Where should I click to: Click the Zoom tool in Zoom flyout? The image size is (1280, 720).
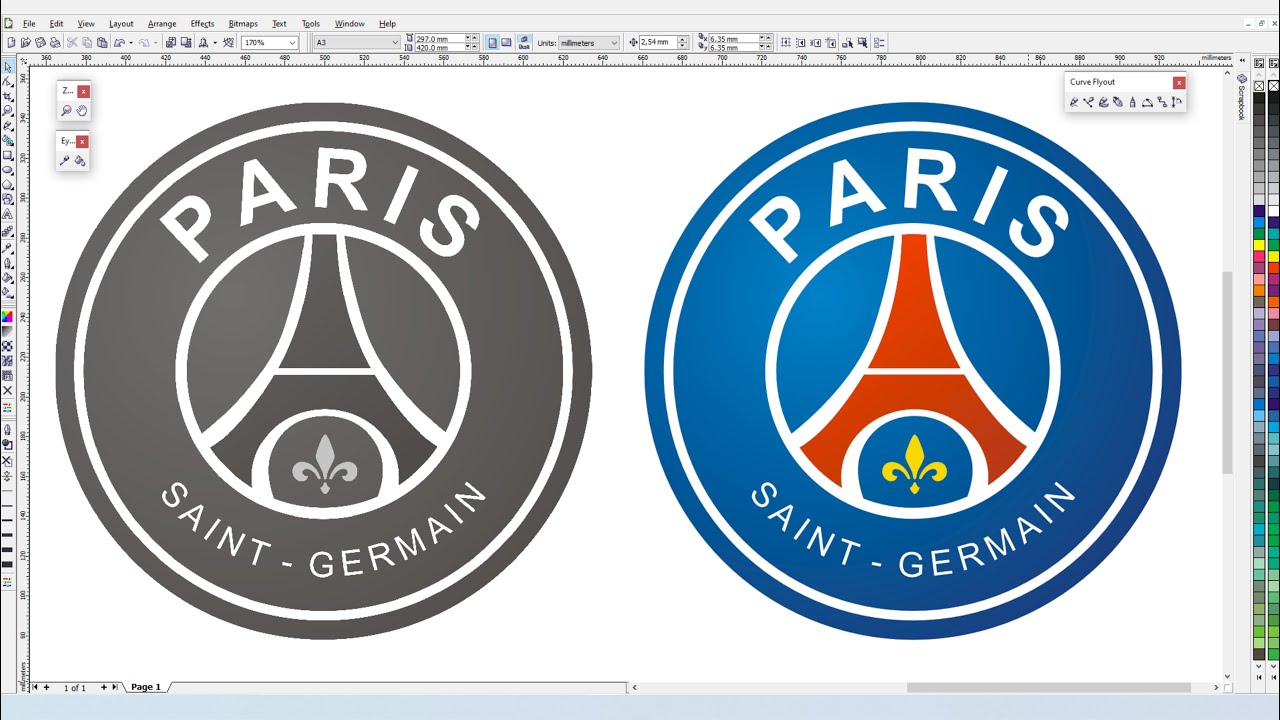coord(66,111)
